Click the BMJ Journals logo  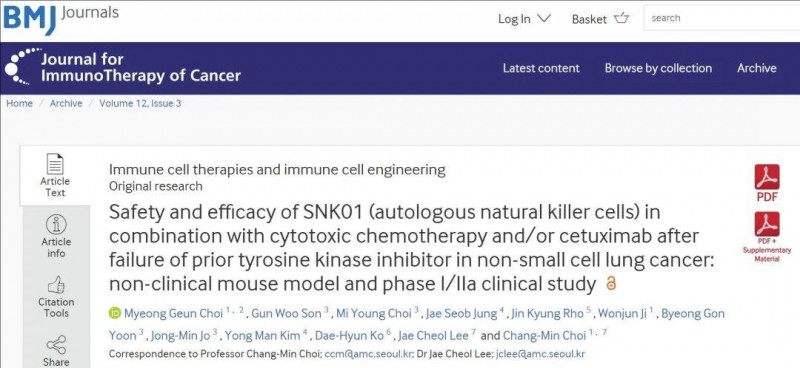(61, 19)
